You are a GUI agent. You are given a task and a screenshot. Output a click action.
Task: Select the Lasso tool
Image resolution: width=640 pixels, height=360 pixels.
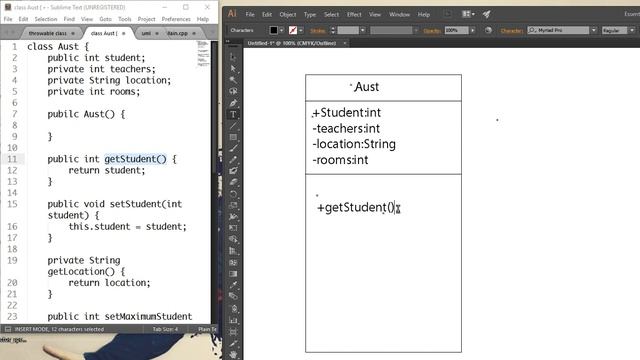tap(233, 91)
